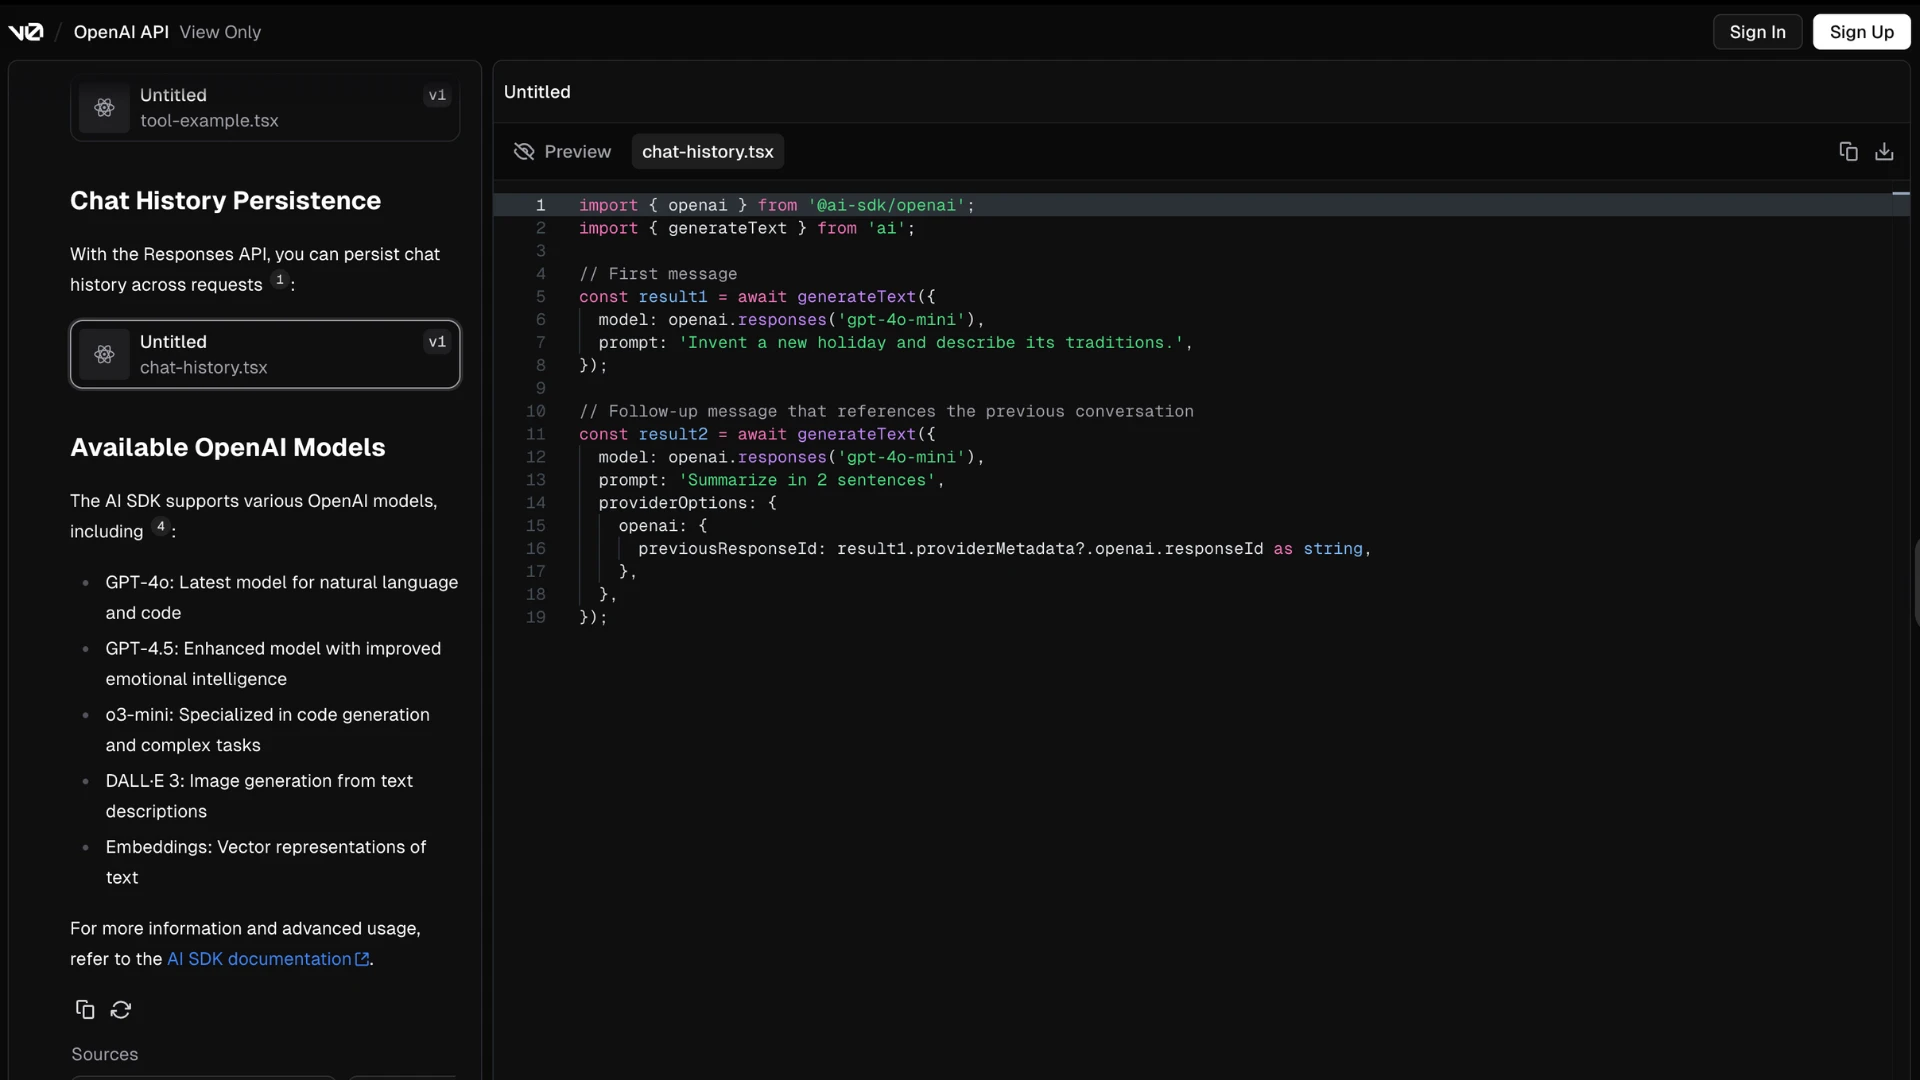Click line number 1 in the editor

[540, 205]
